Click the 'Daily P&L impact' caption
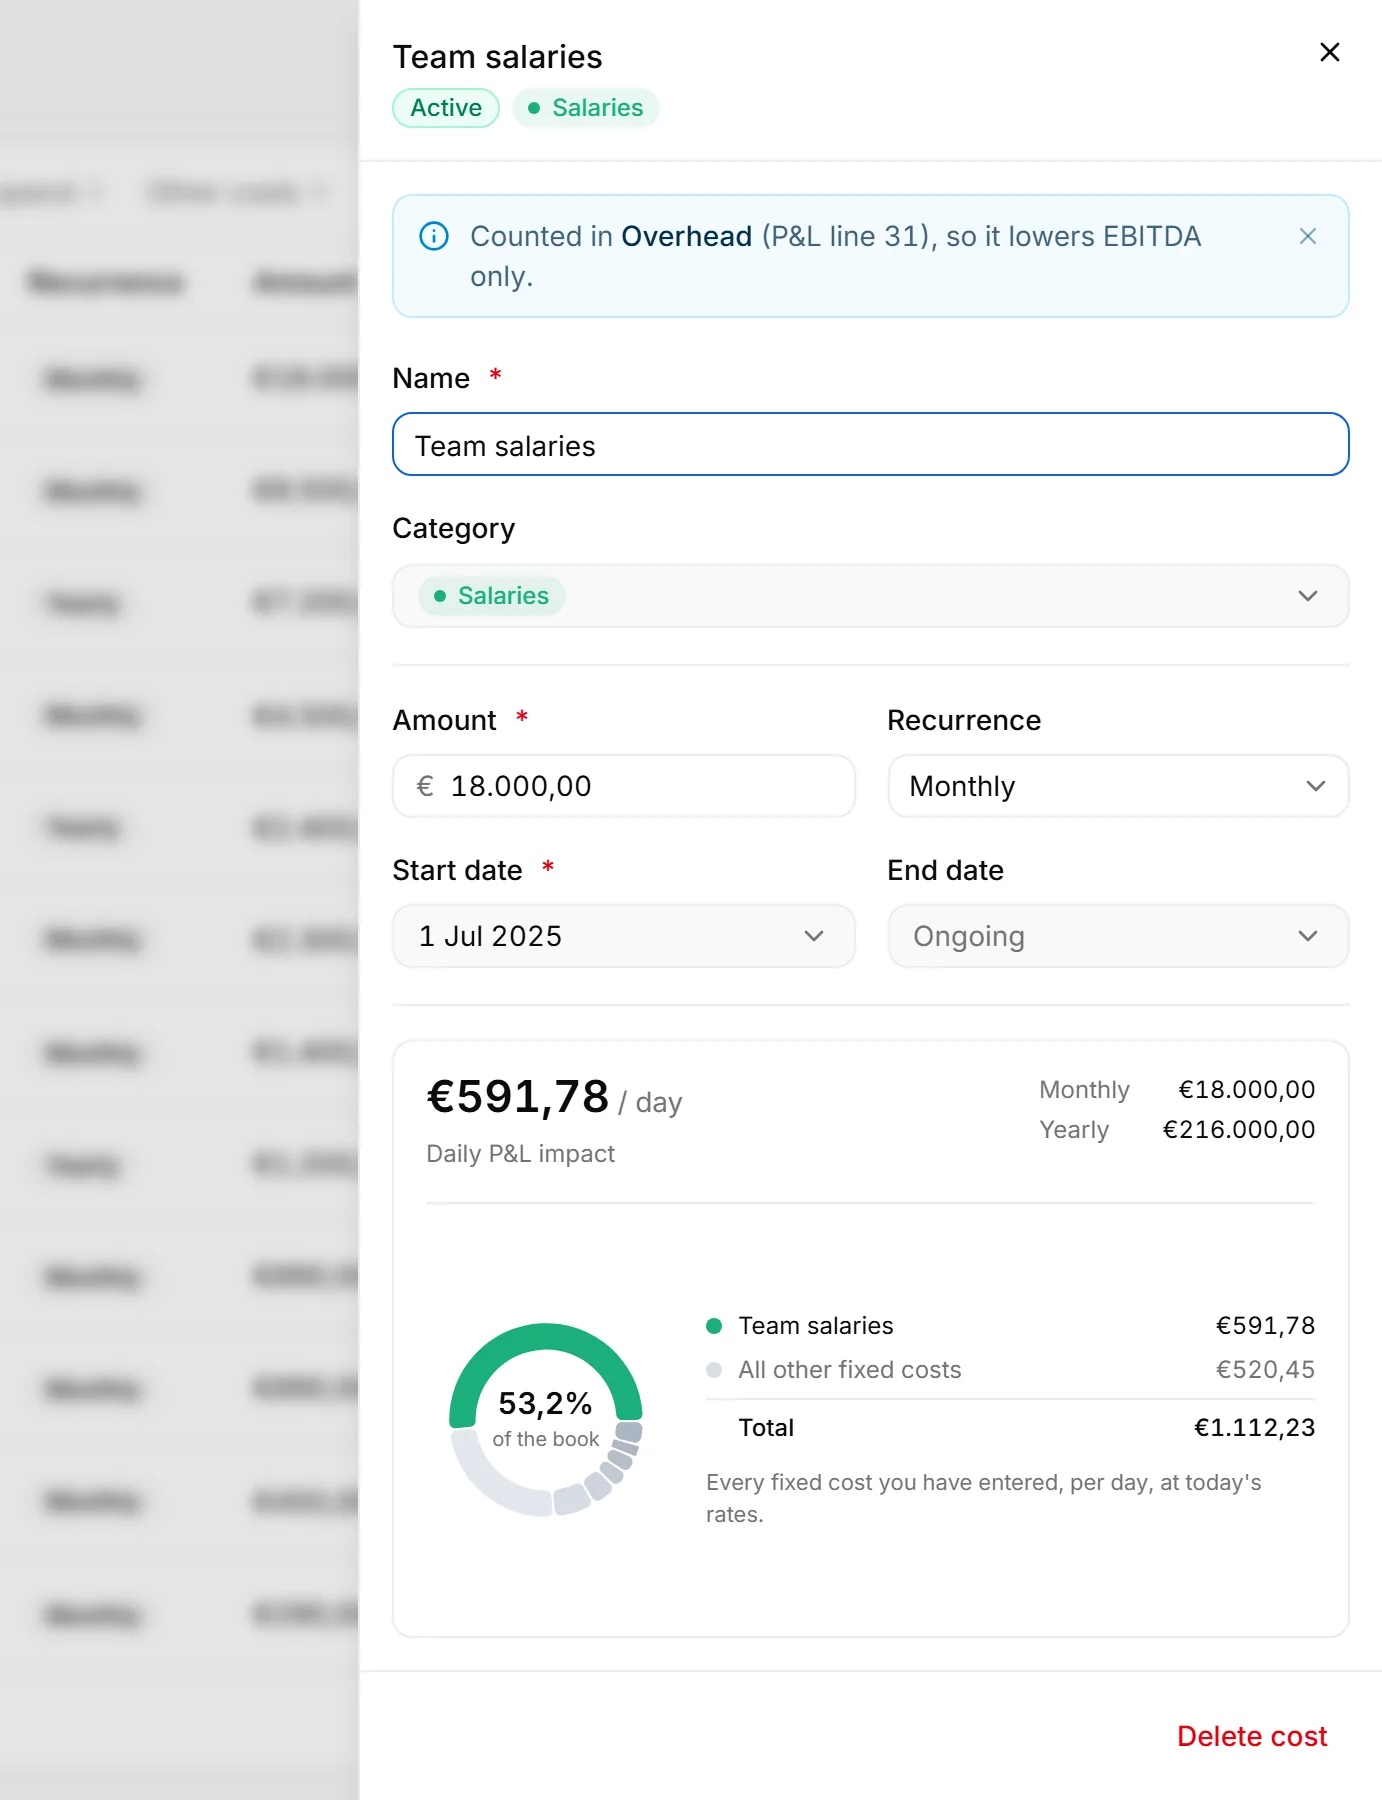 pos(520,1154)
